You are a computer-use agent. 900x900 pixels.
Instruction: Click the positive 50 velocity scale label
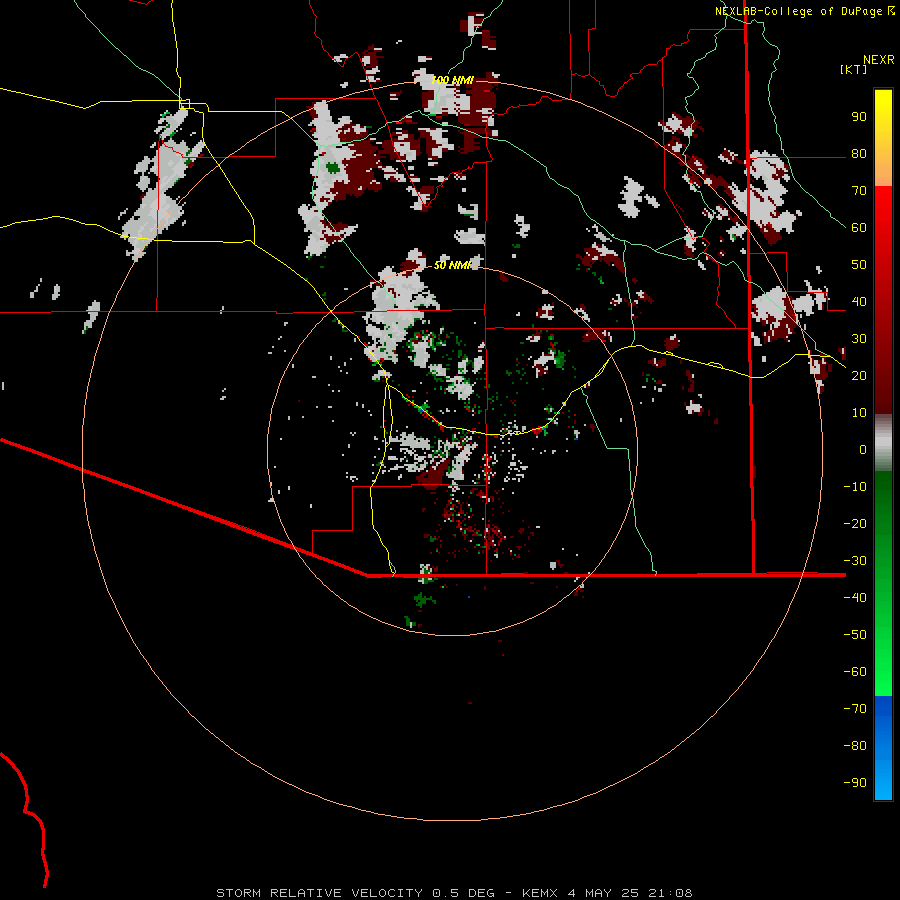pyautogui.click(x=859, y=265)
